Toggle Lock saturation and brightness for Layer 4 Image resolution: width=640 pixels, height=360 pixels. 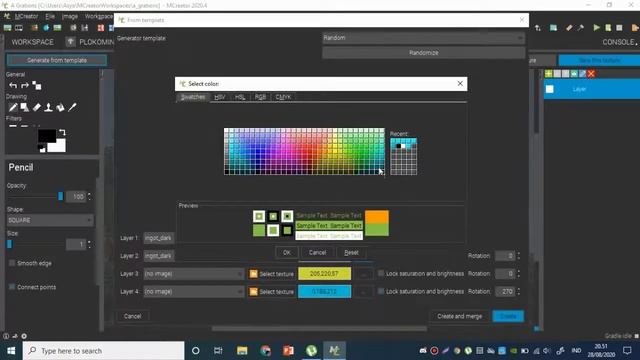(381, 291)
